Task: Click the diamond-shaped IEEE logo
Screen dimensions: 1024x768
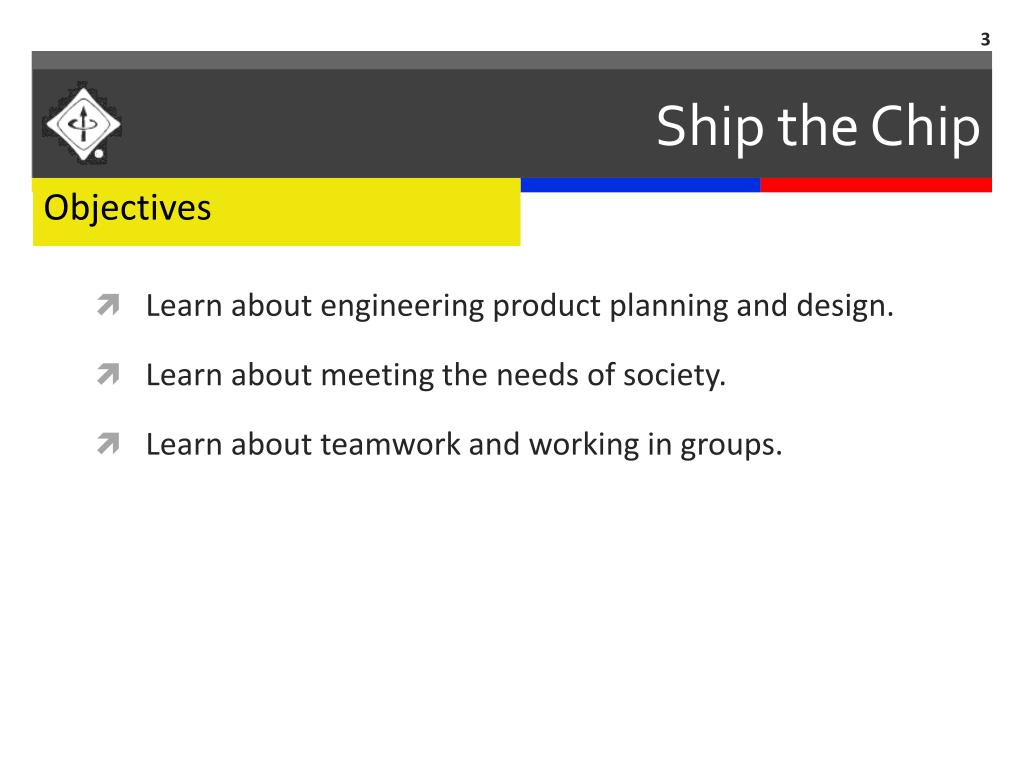Action: 82,123
